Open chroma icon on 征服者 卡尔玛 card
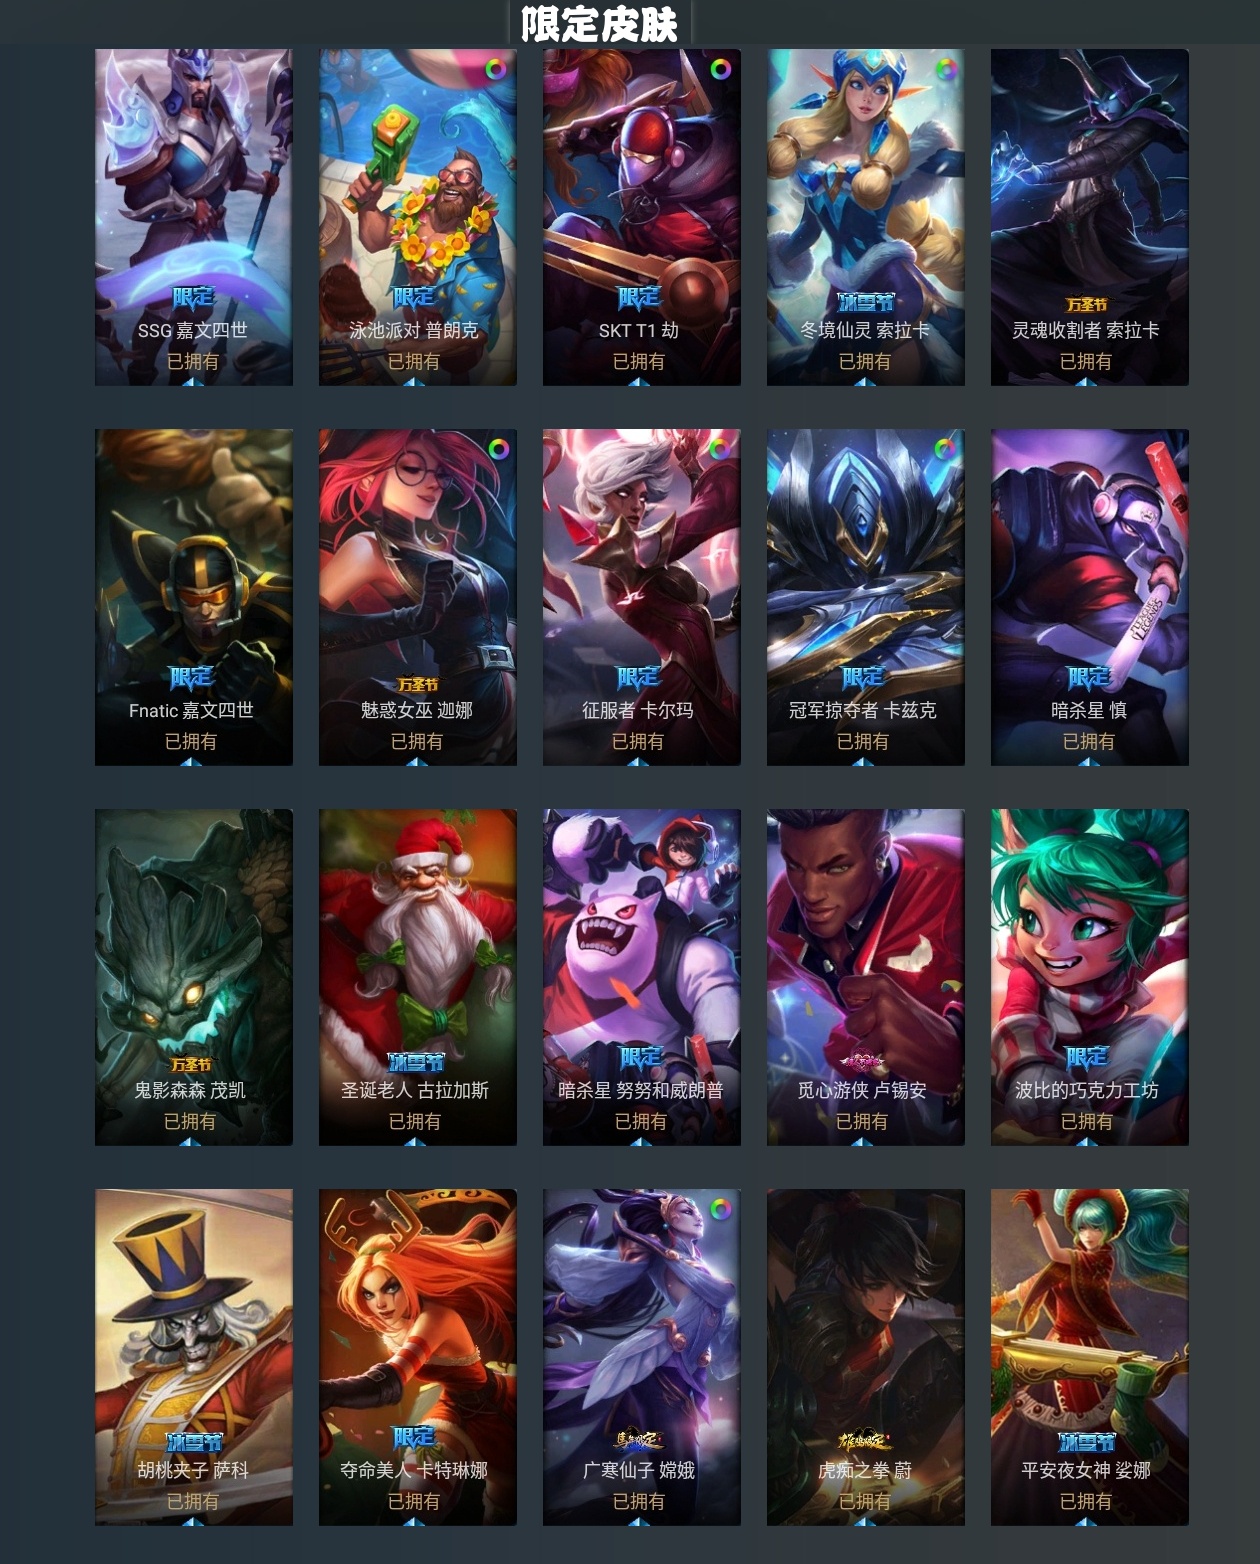Screen dimensions: 1260x1564 click(x=719, y=449)
